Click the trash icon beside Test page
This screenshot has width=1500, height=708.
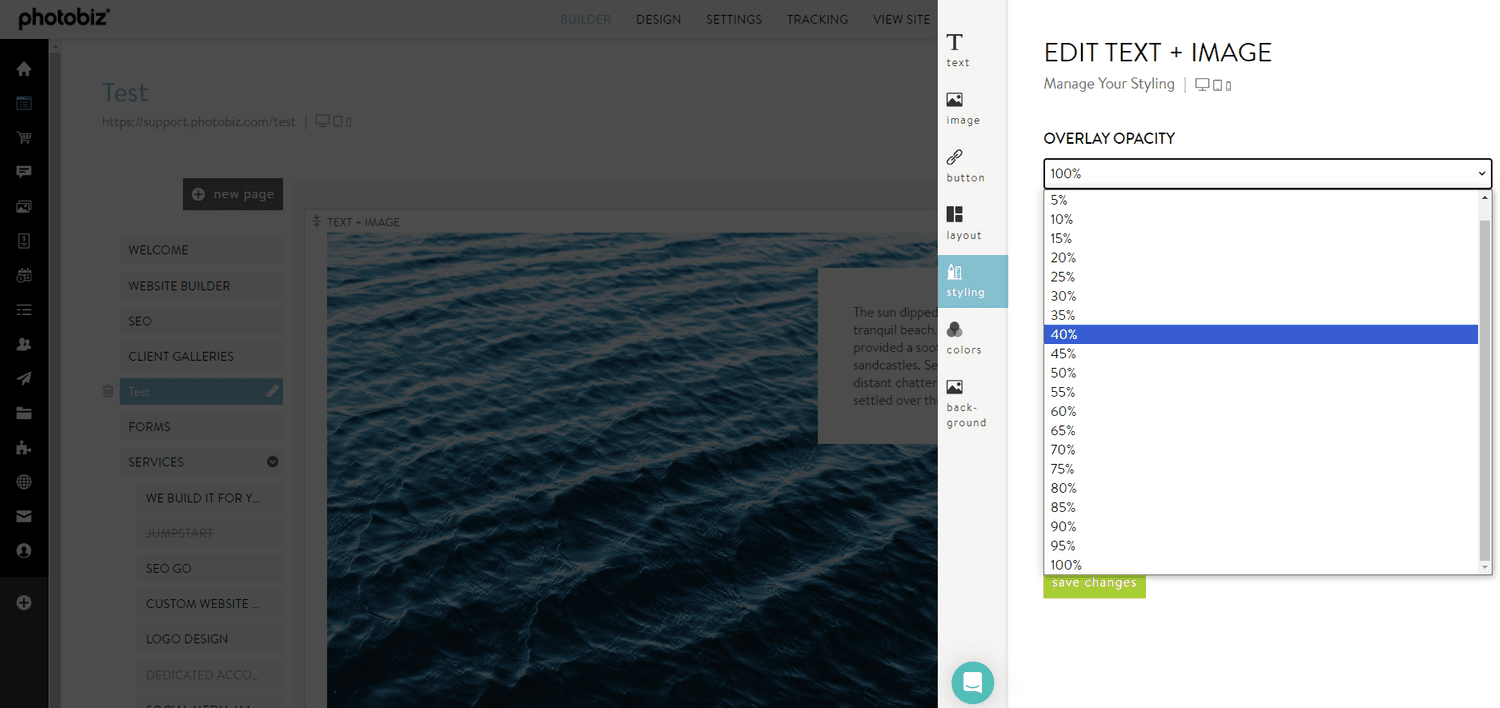coord(108,392)
